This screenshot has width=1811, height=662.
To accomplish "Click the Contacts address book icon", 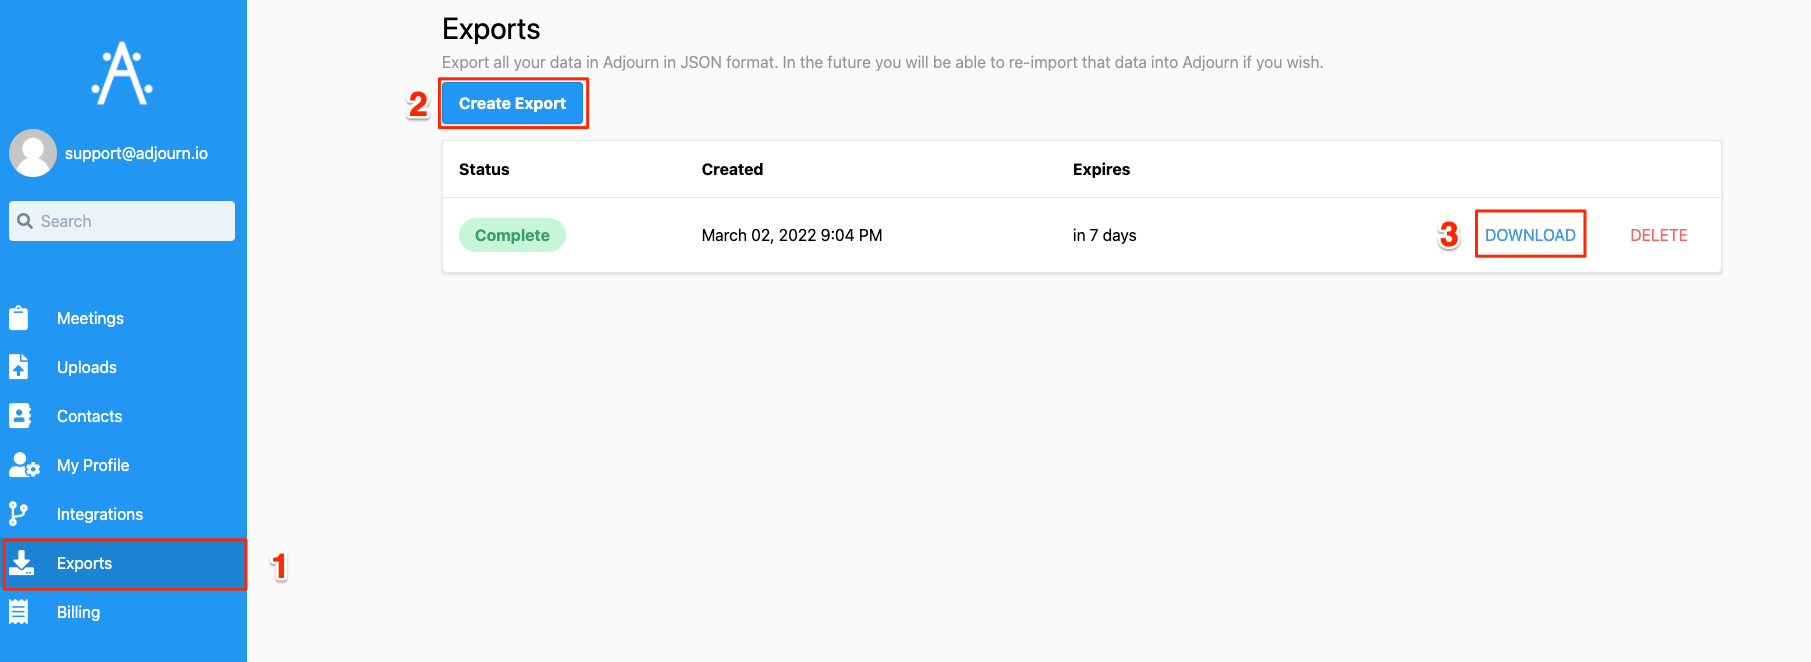I will [19, 416].
